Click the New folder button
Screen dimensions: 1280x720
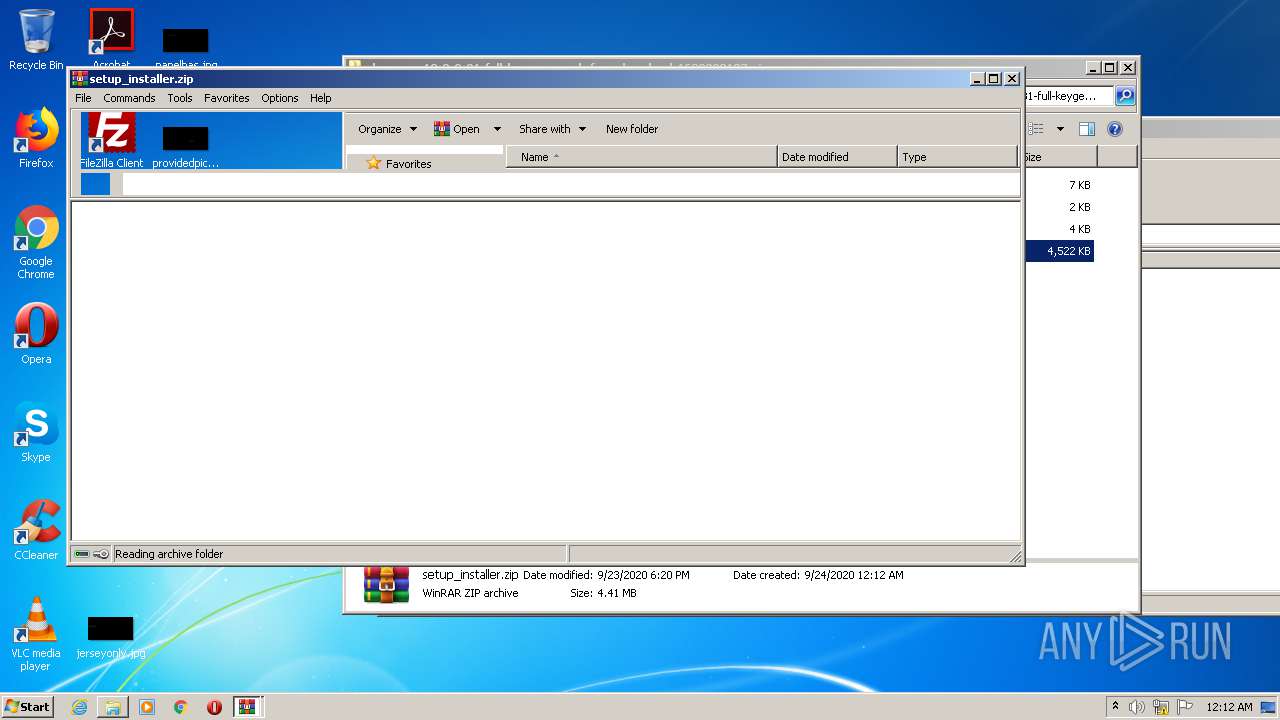(632, 129)
